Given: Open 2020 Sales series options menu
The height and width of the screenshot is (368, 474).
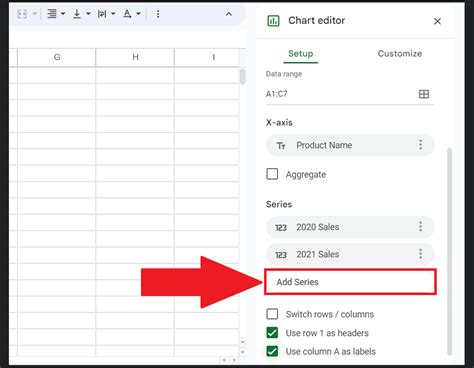Looking at the screenshot, I should (421, 227).
